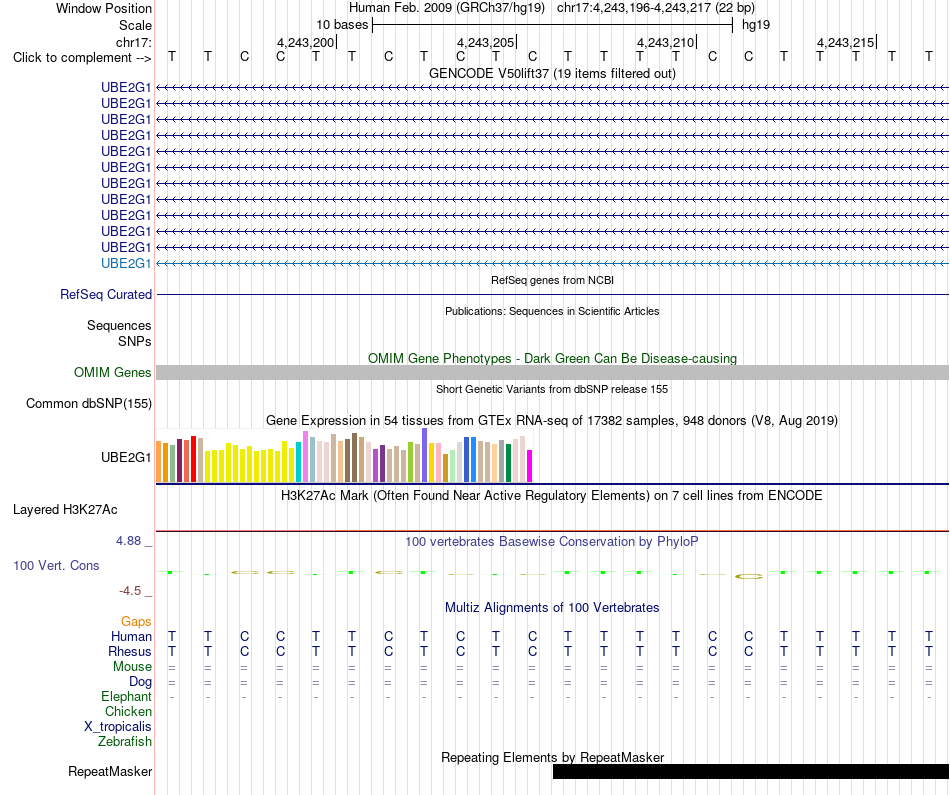Click the 'OMIM Gene Phenotypes' track title
Screen dimensions: 950x795
point(552,359)
